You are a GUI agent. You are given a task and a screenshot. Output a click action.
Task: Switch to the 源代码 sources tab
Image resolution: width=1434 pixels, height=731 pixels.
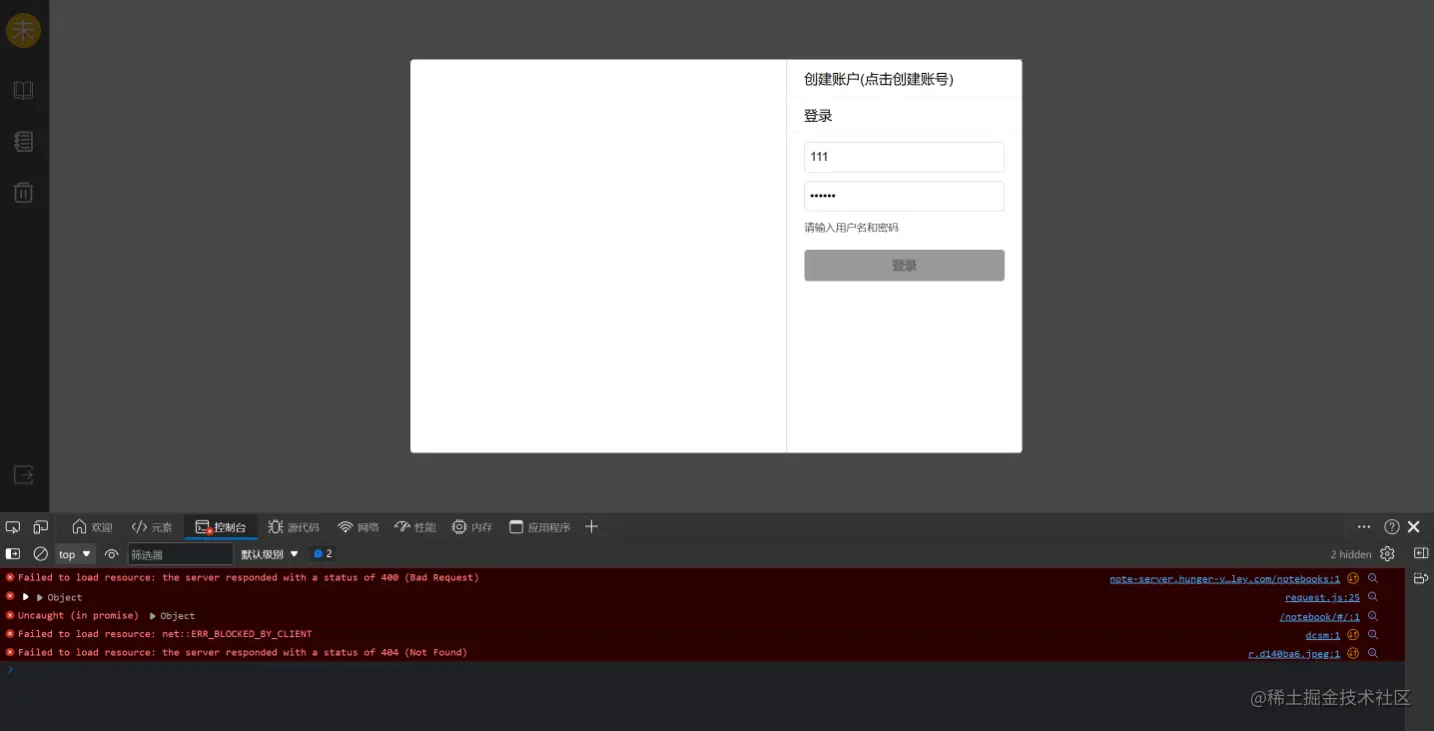click(293, 527)
